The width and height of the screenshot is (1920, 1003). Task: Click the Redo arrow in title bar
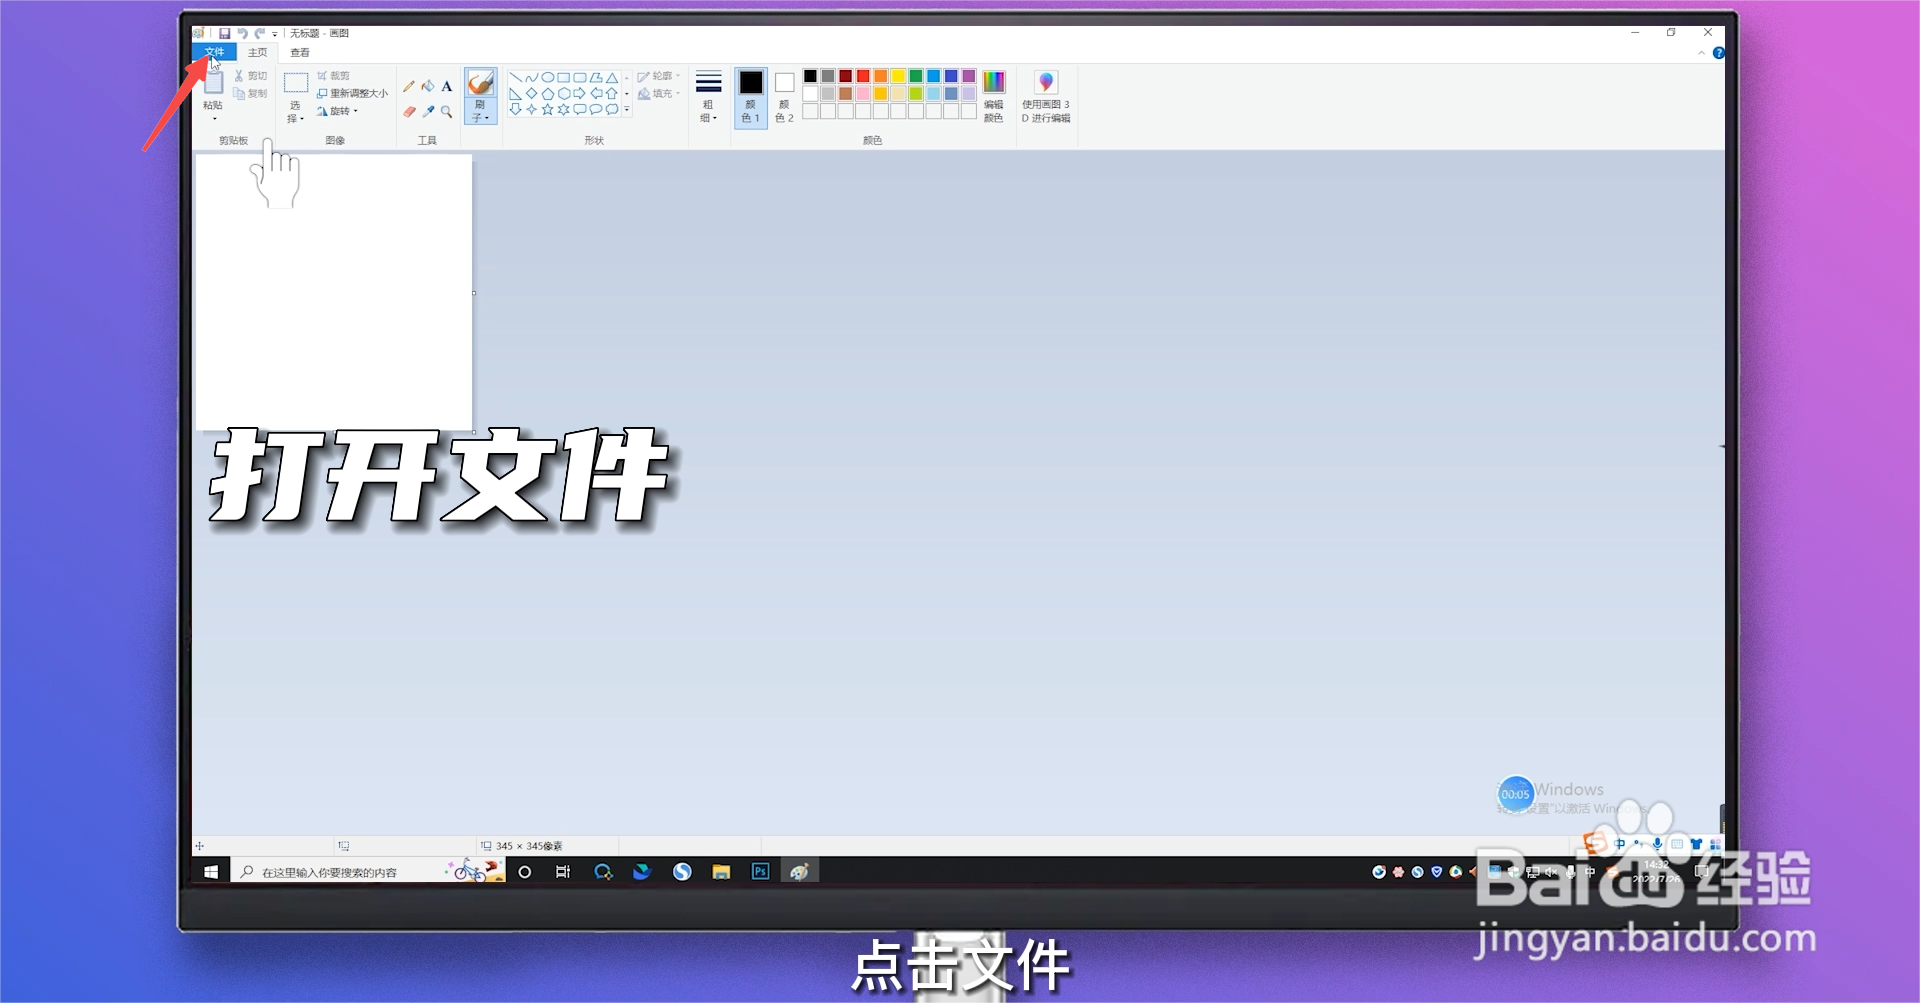coord(259,33)
